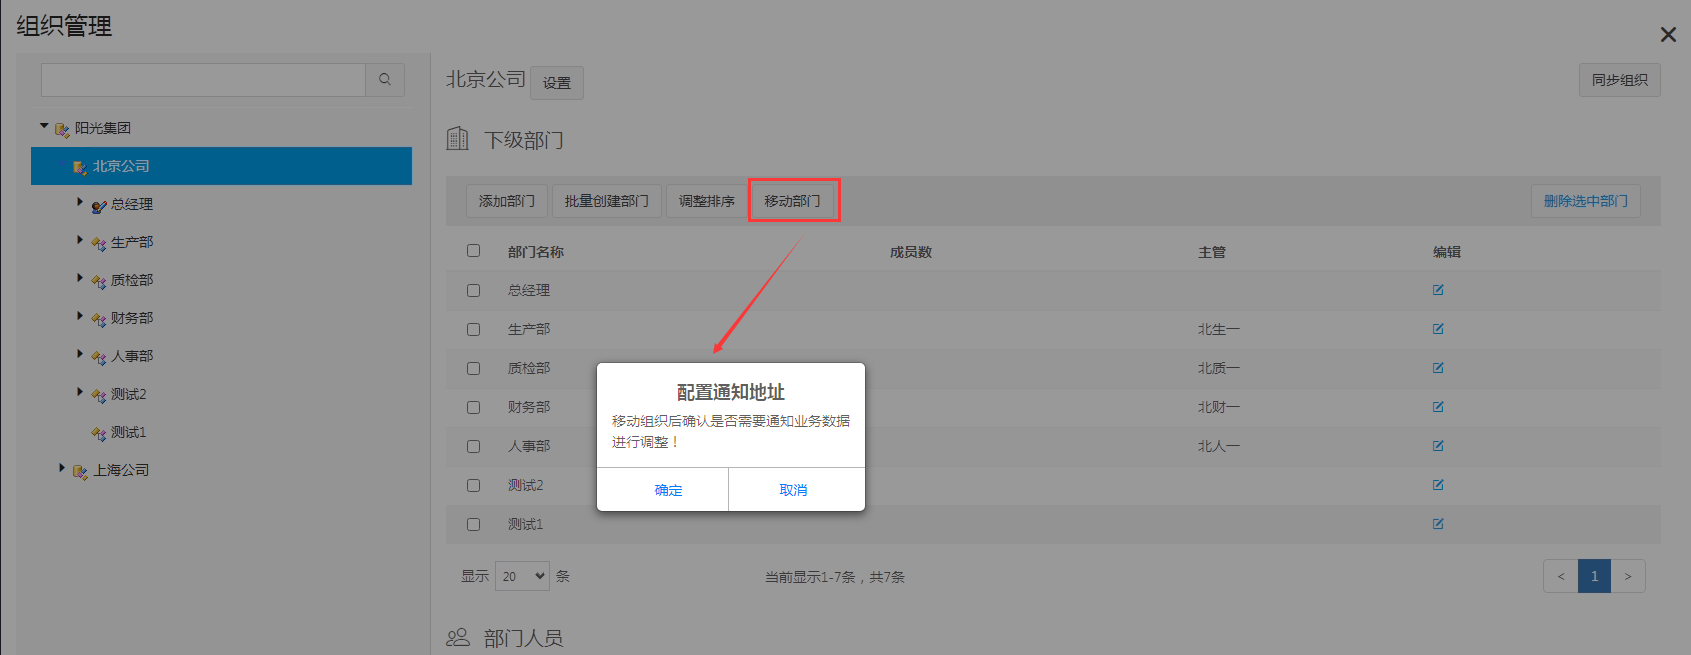Click the 北质一 supervisor cell
The image size is (1691, 655).
(x=1218, y=368)
